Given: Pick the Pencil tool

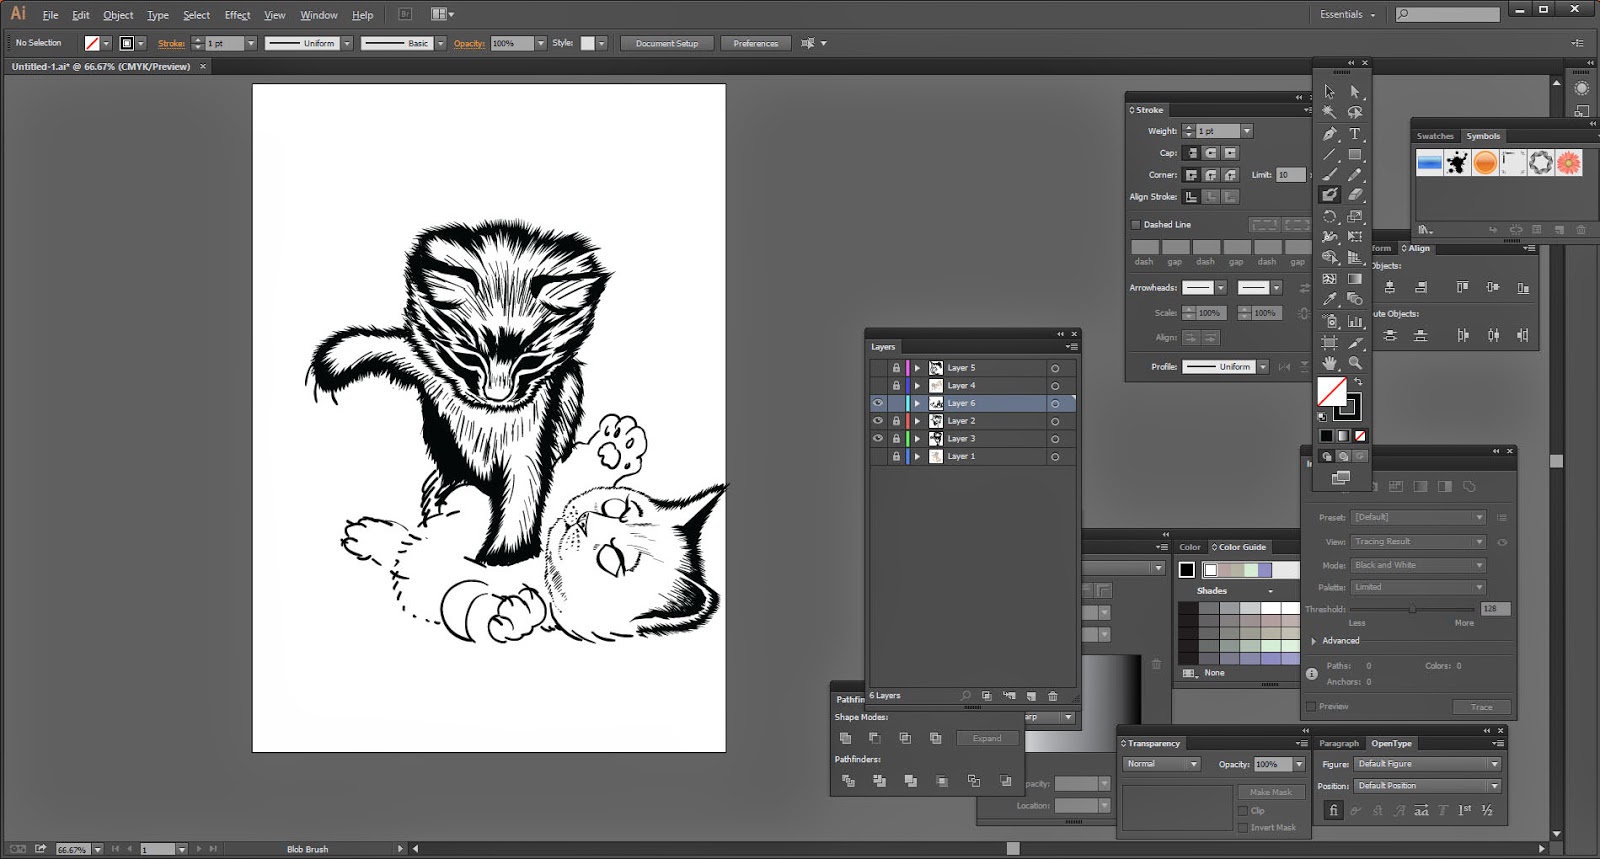Looking at the screenshot, I should [1355, 175].
